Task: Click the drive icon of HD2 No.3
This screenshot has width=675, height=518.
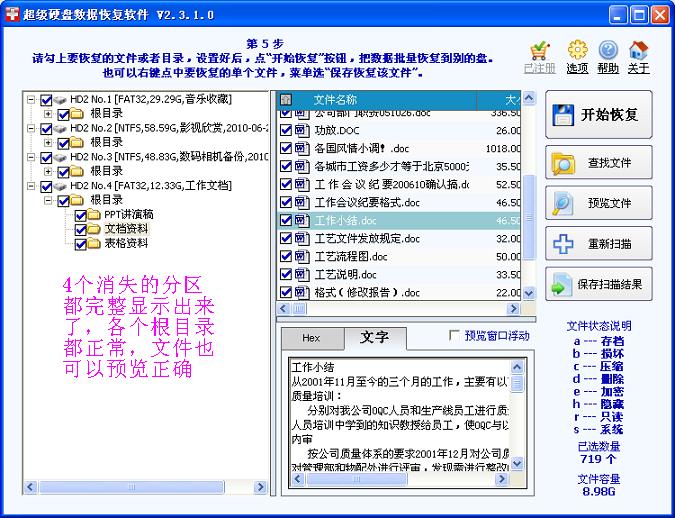Action: [60, 158]
